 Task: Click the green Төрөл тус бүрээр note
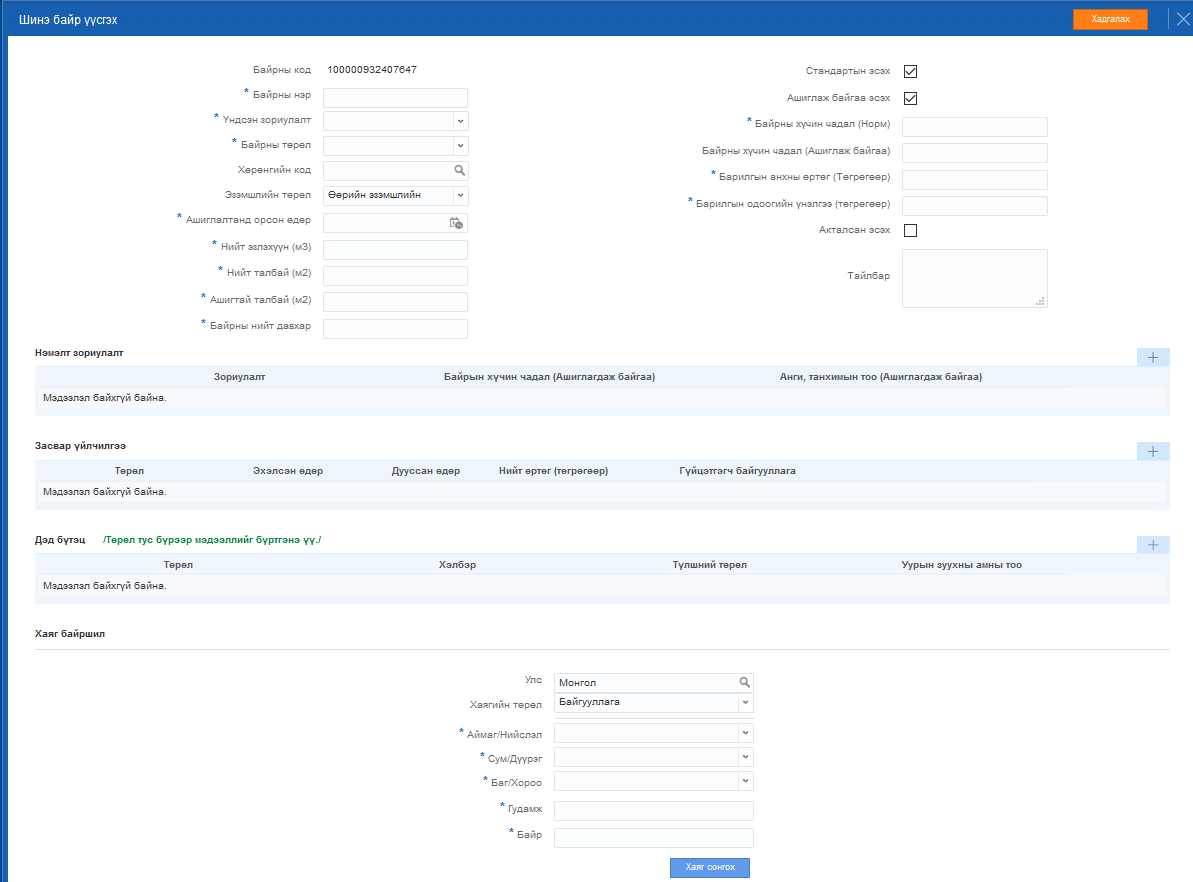pos(212,540)
